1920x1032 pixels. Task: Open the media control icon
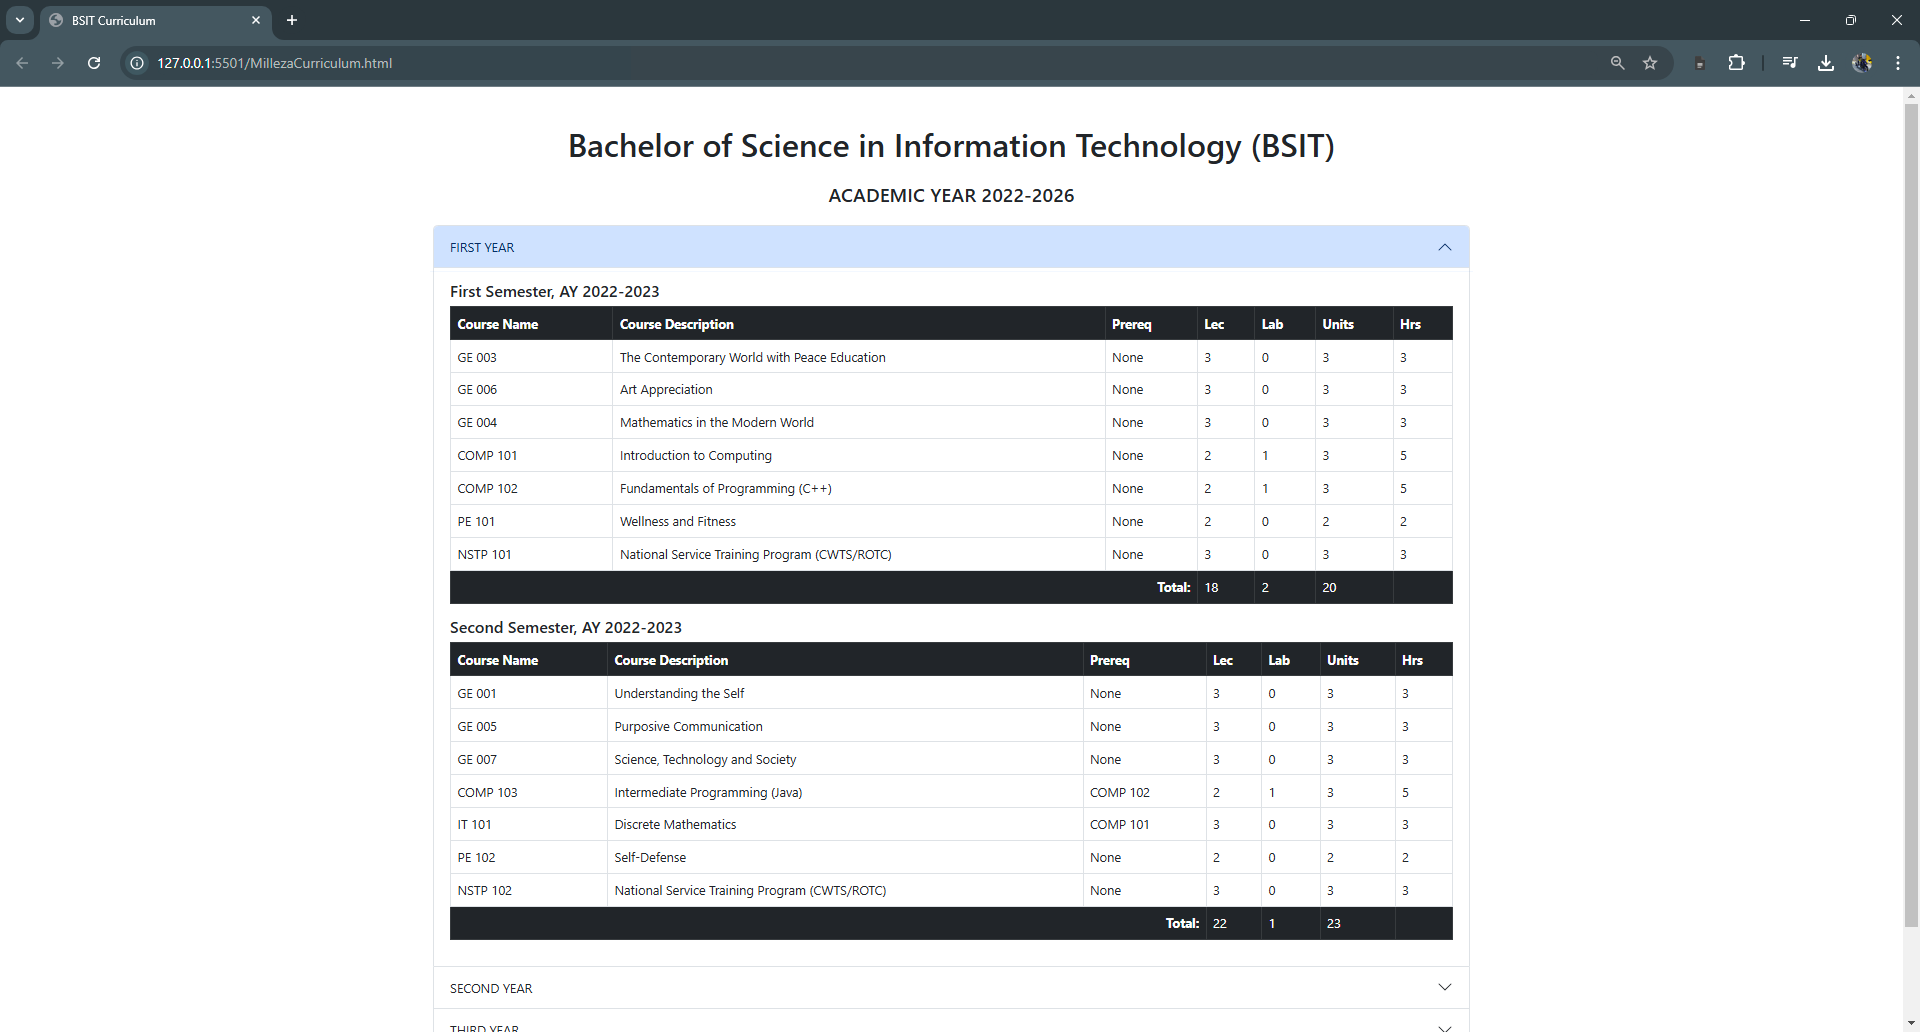click(1789, 63)
